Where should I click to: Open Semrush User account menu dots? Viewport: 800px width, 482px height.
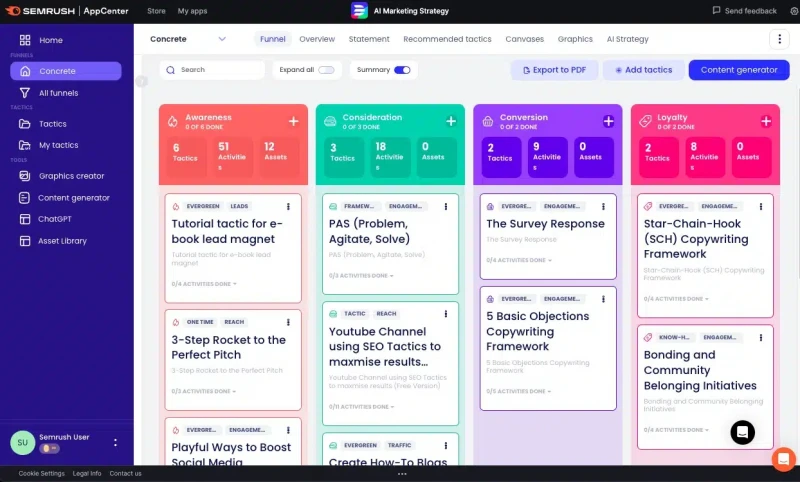point(115,443)
